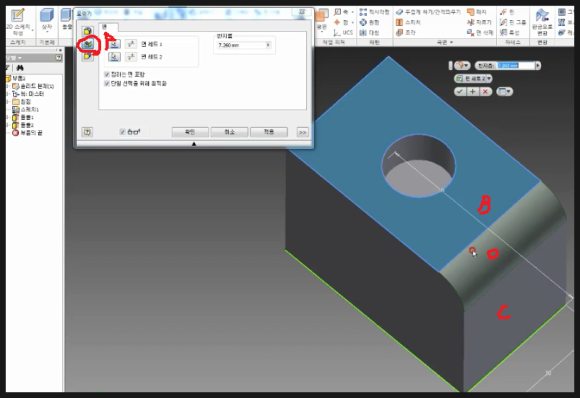Toggle the include tangent faces checkbox
Image resolution: width=580 pixels, height=398 pixels.
(x=107, y=74)
